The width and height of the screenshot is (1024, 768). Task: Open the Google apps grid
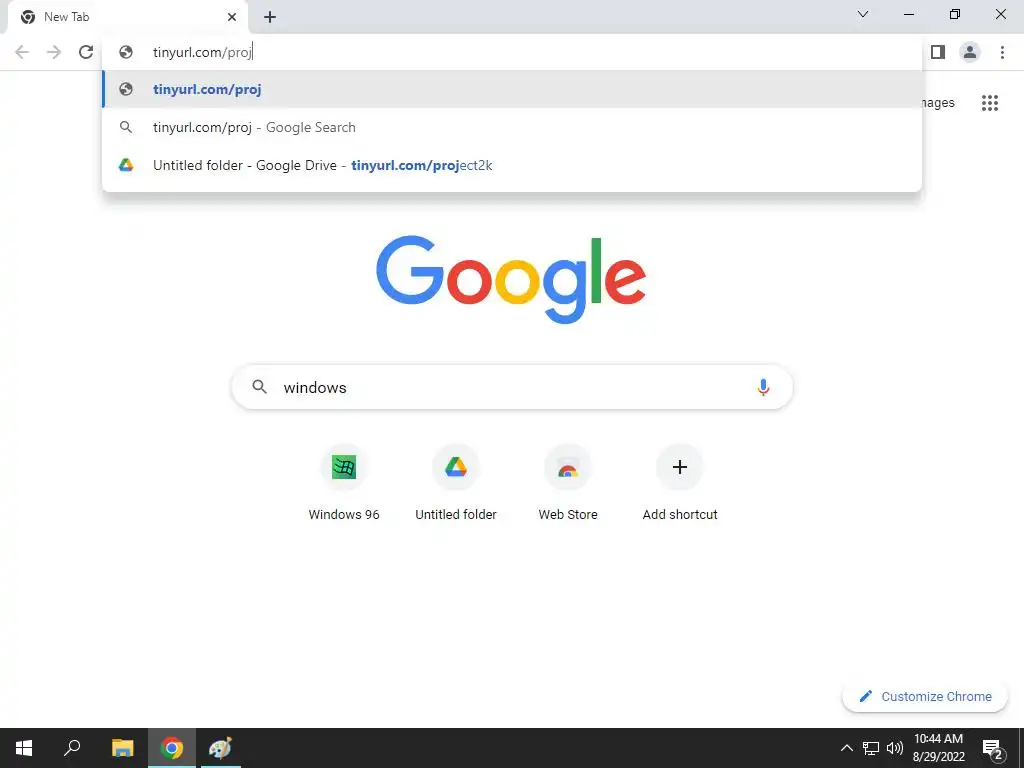click(x=990, y=103)
